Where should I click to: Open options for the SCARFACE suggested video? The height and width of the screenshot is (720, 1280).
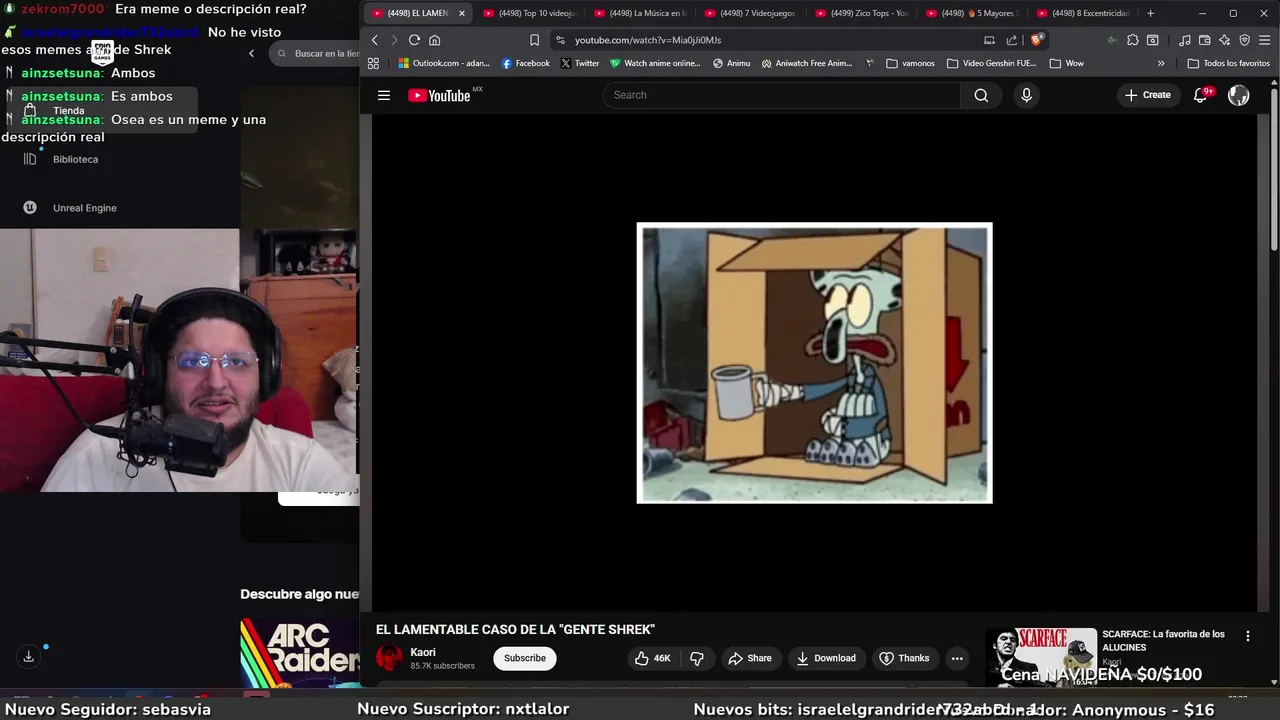1247,636
